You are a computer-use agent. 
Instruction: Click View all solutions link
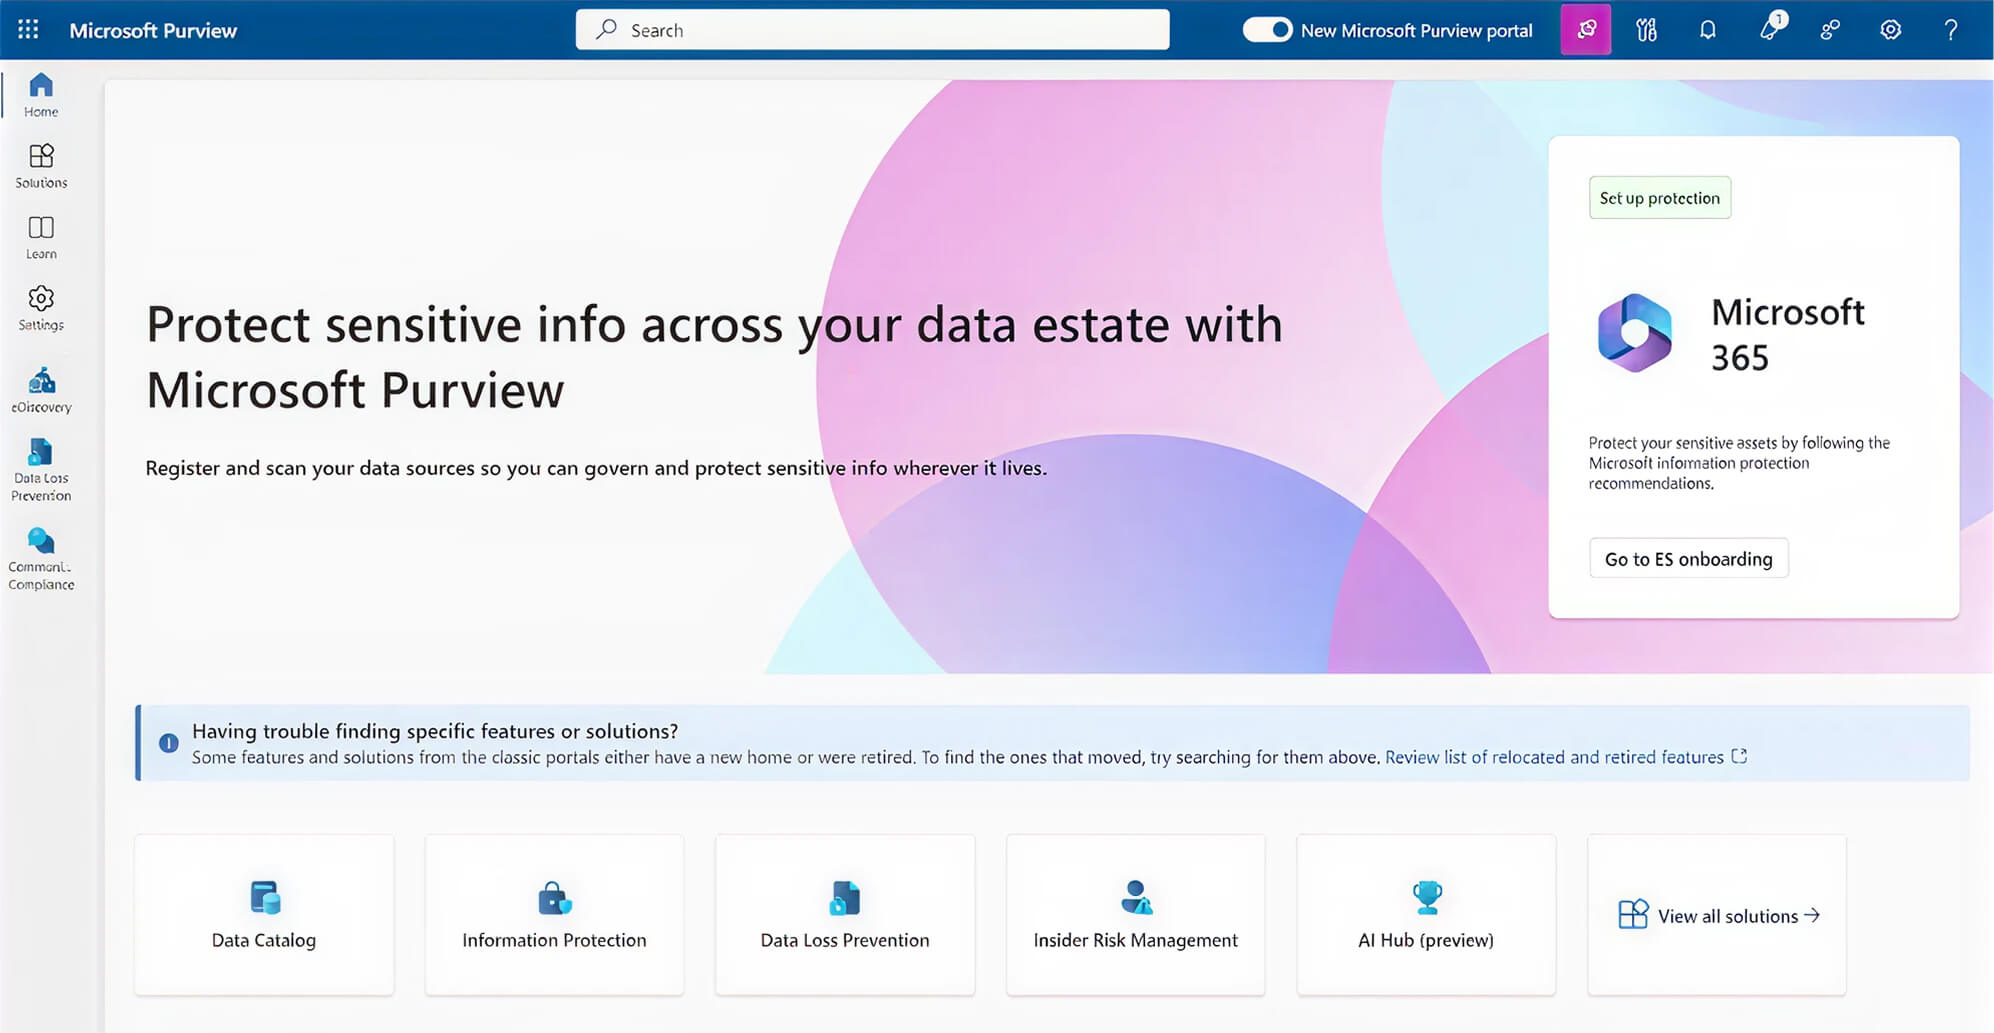tap(1738, 915)
